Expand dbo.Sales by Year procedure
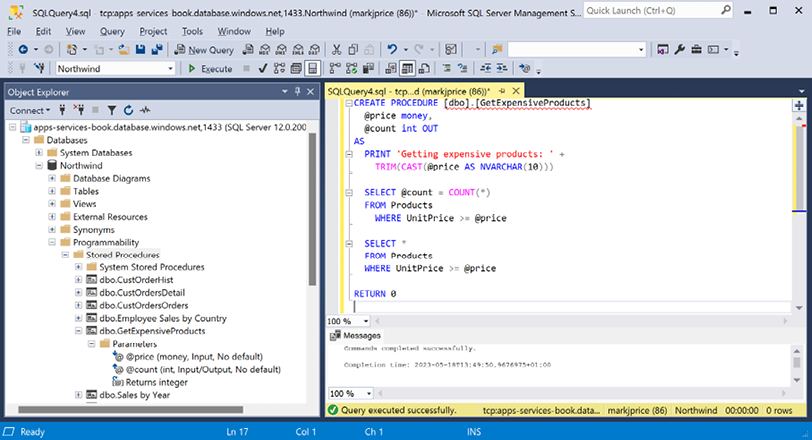Image resolution: width=812 pixels, height=440 pixels. coord(78,395)
